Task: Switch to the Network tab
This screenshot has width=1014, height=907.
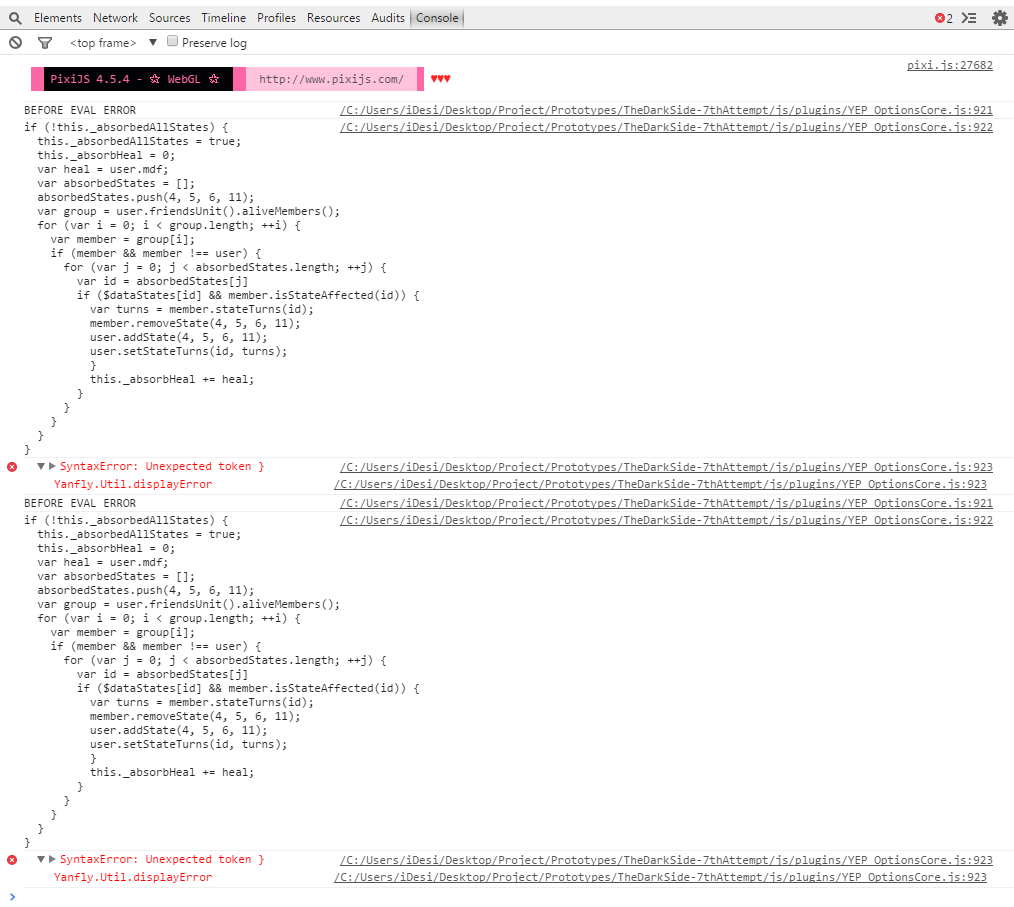Action: tap(115, 18)
